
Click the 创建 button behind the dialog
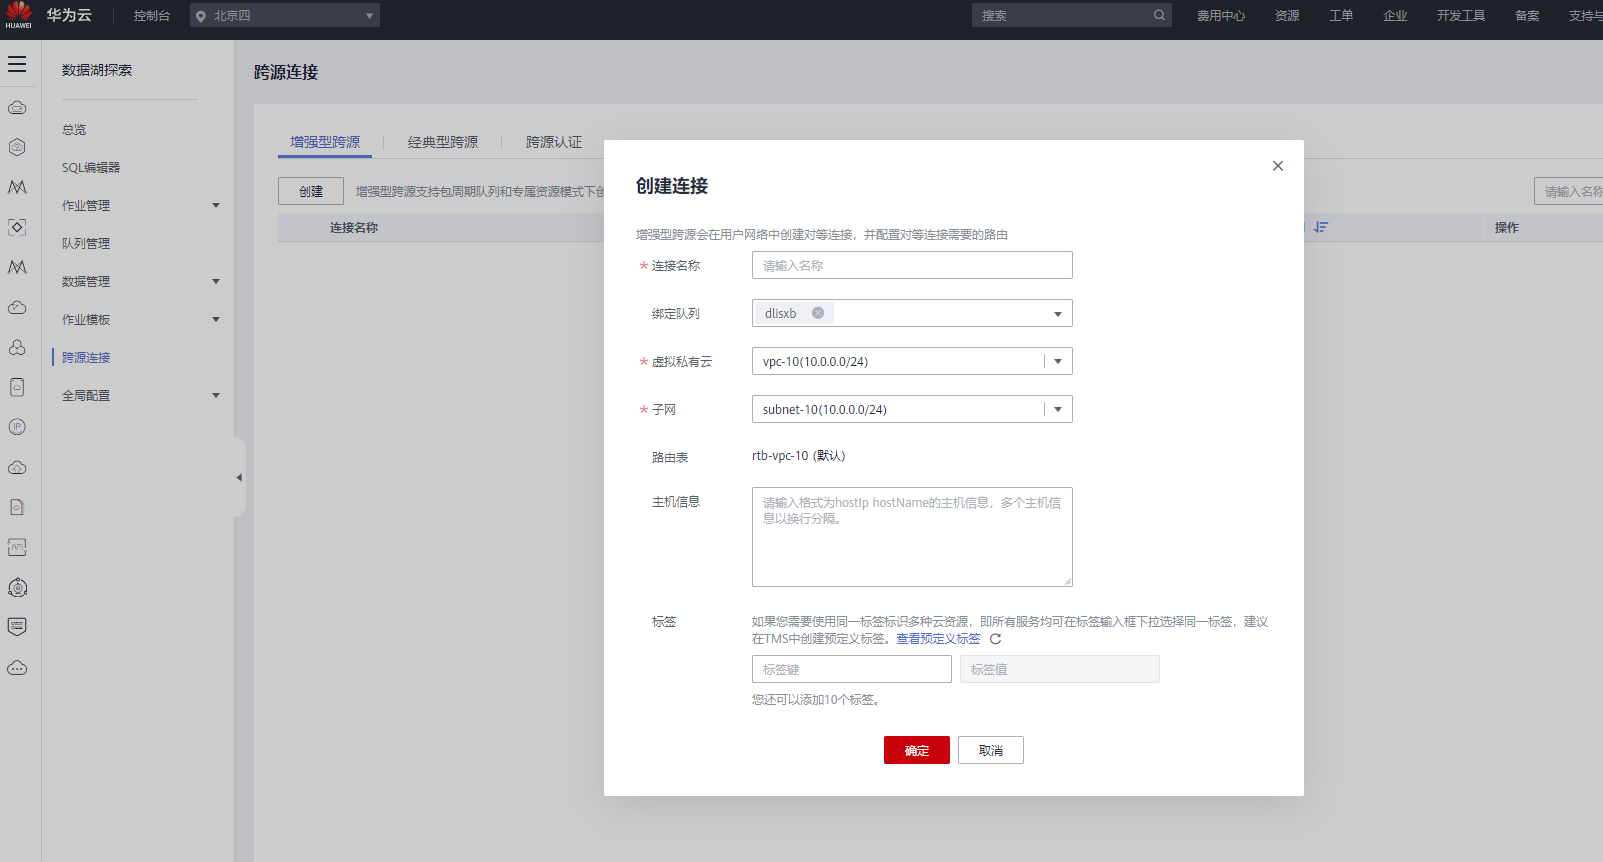click(x=311, y=191)
